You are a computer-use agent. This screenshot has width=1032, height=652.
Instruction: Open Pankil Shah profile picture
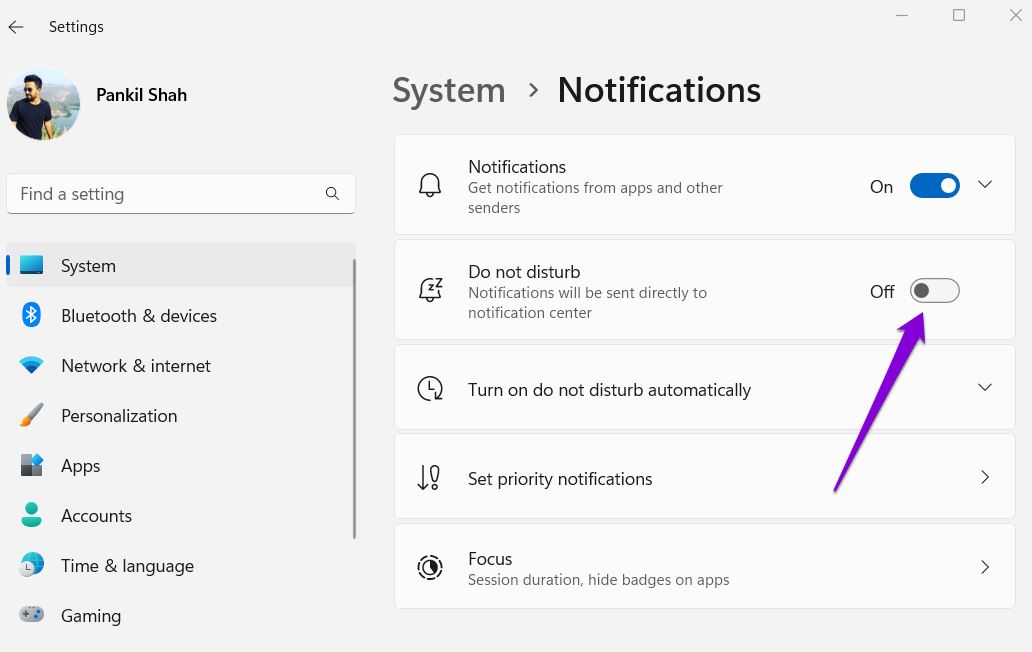[43, 103]
